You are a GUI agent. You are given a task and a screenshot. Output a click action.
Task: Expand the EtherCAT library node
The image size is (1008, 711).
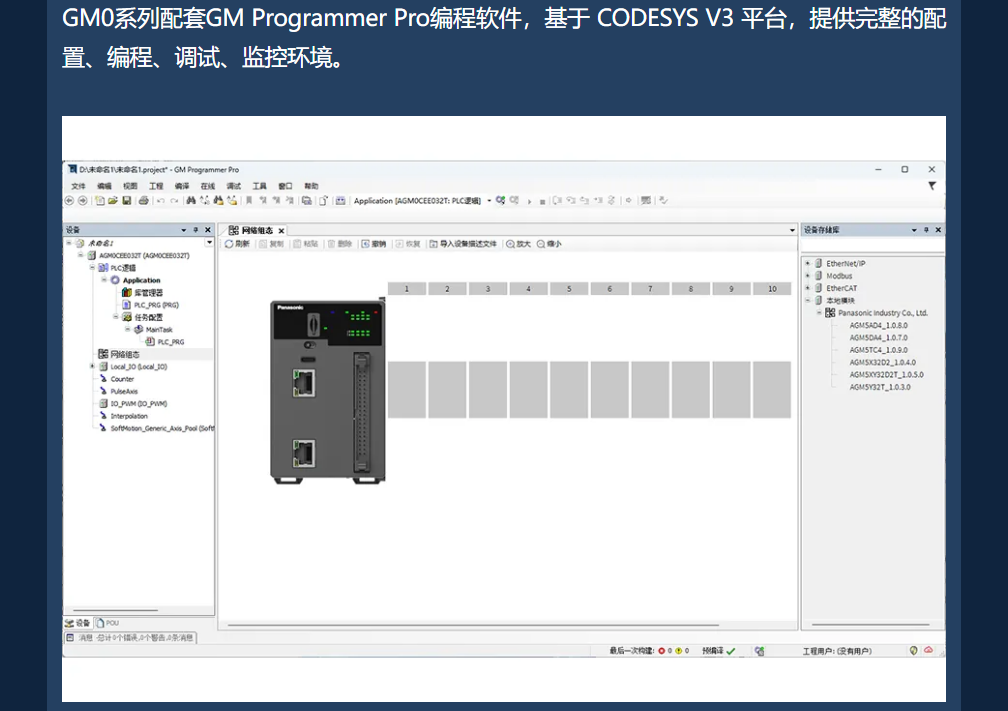coord(808,287)
